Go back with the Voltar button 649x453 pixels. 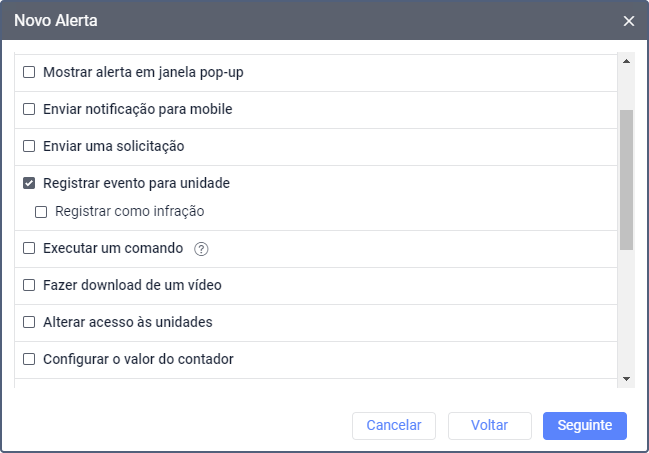pos(490,425)
